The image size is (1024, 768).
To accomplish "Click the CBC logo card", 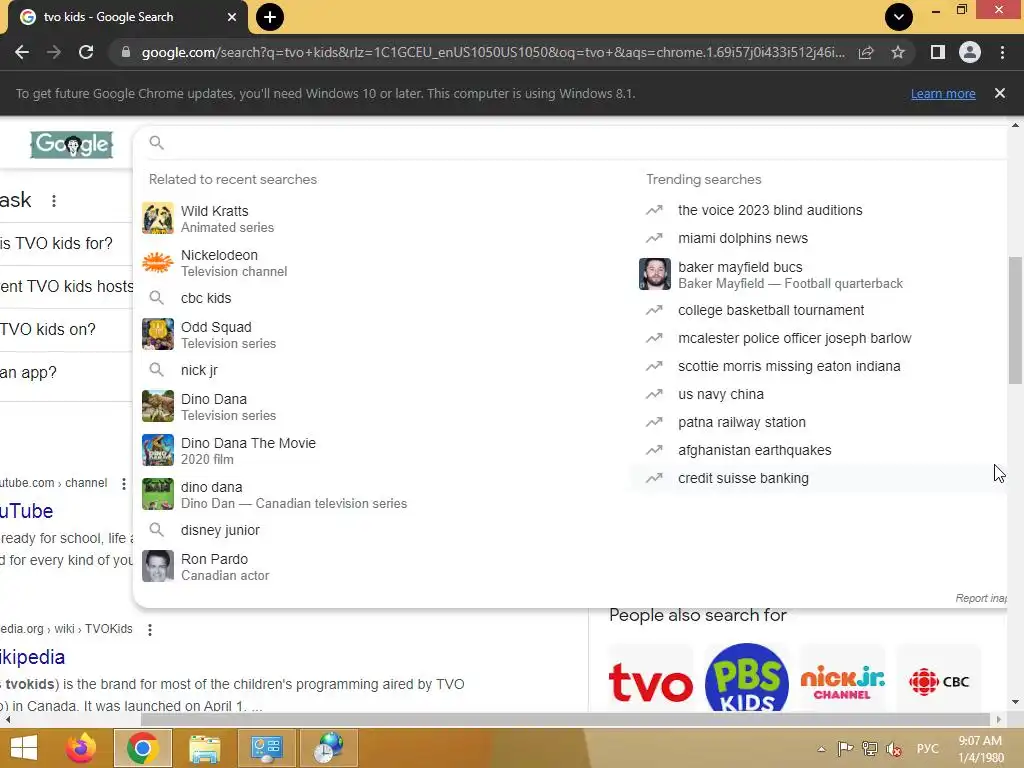I will click(938, 679).
